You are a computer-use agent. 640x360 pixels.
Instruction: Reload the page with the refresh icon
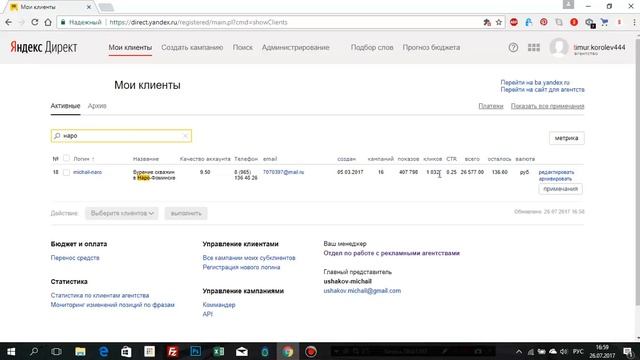coord(35,22)
